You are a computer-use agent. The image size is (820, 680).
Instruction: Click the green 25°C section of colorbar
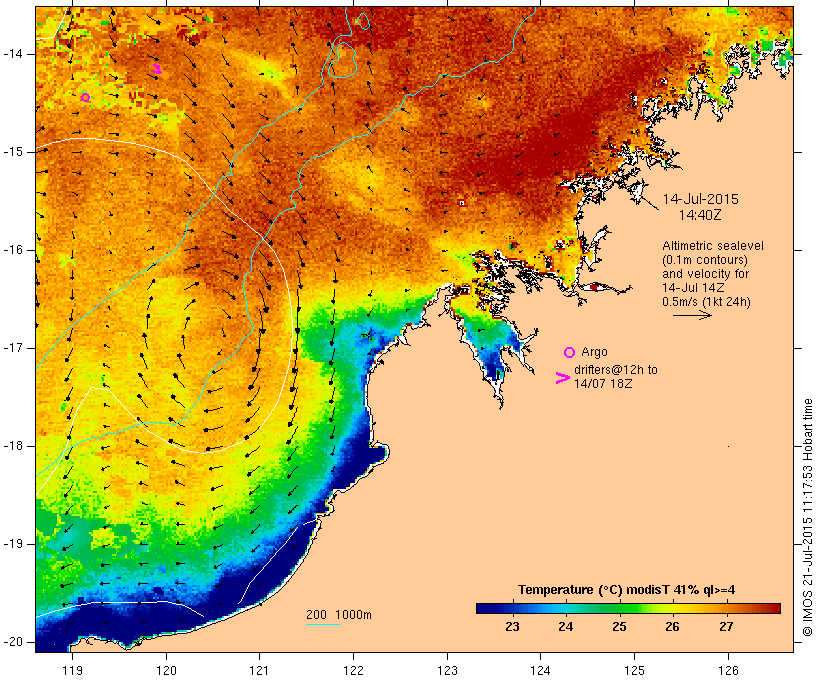coord(619,608)
